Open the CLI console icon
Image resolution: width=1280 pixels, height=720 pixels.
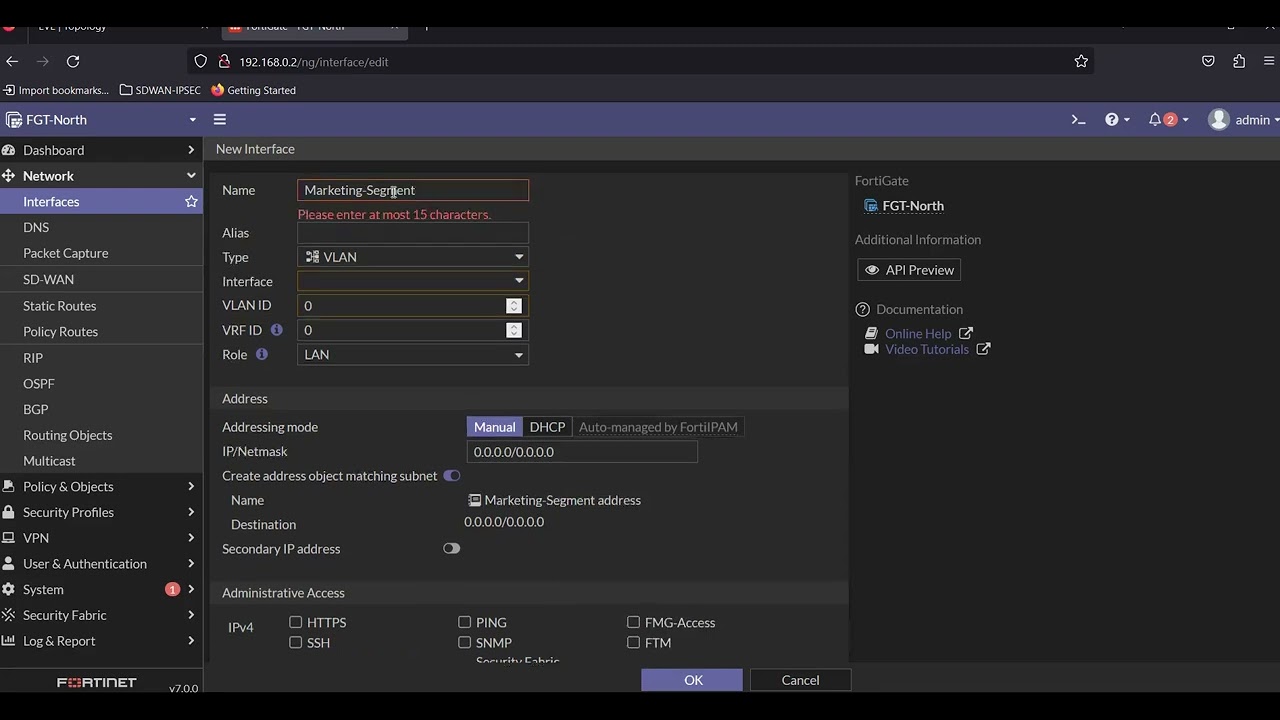point(1078,120)
